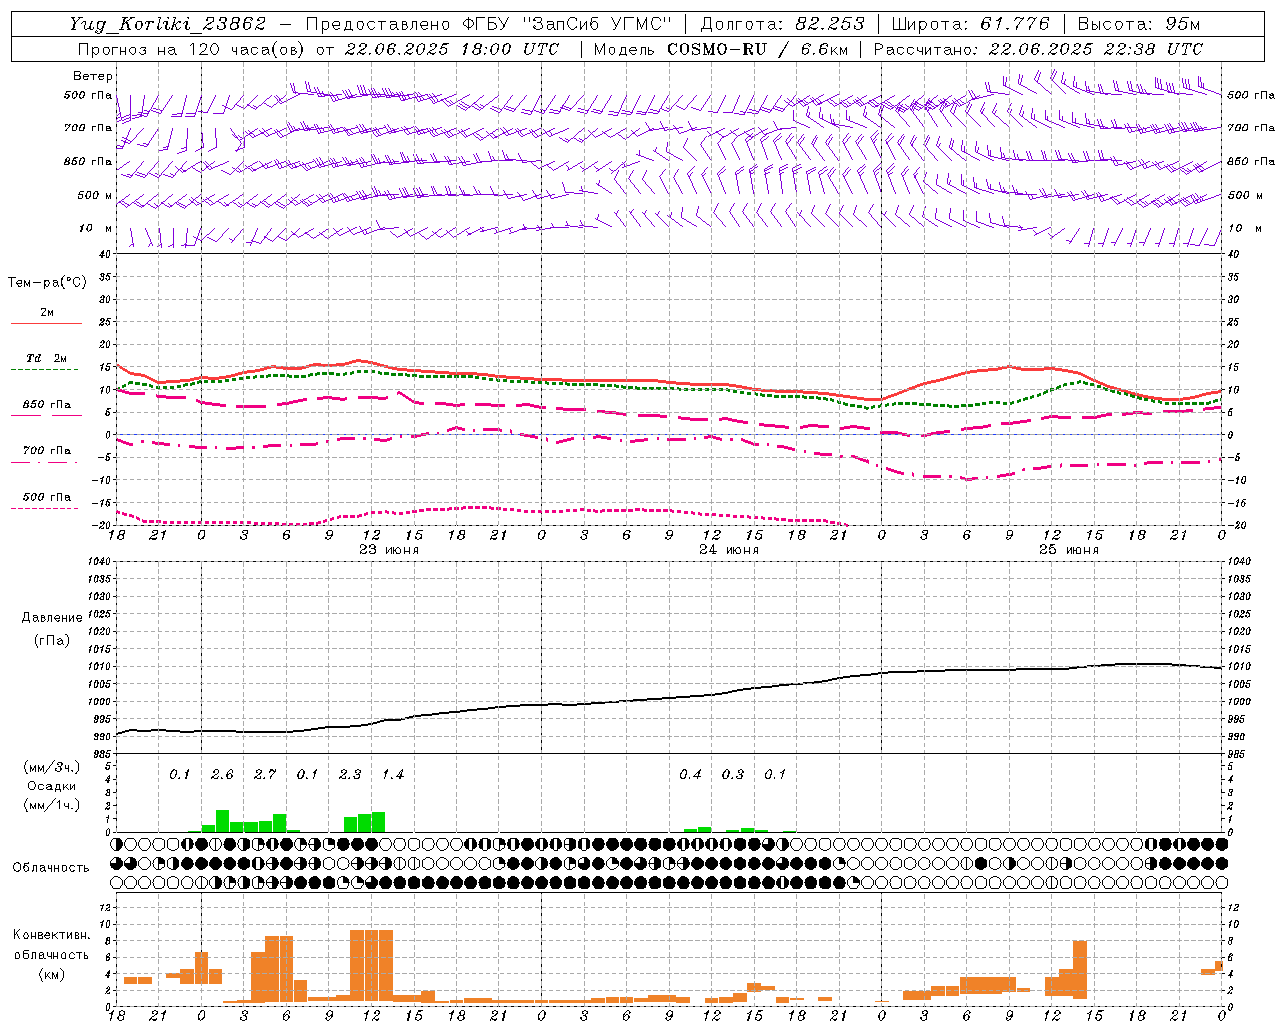Click the 0.3 precipitation value

point(733,775)
